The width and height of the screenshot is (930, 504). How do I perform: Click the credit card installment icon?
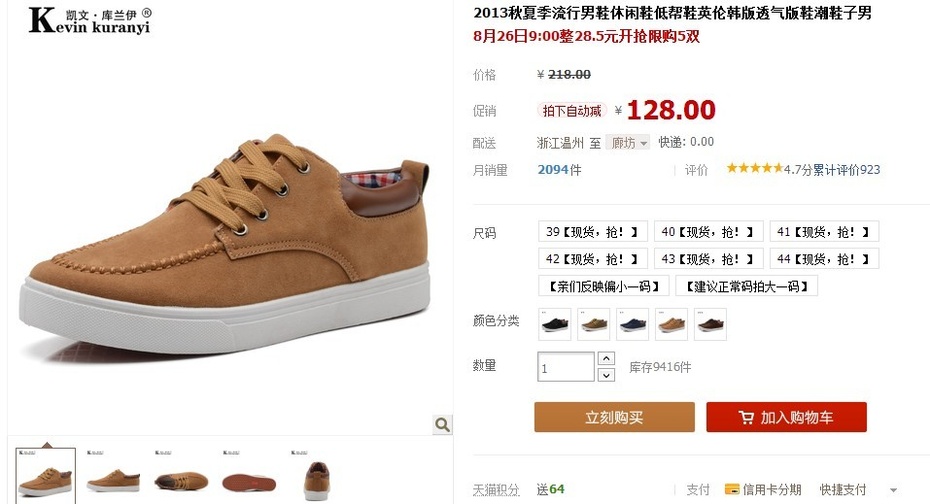click(x=732, y=490)
